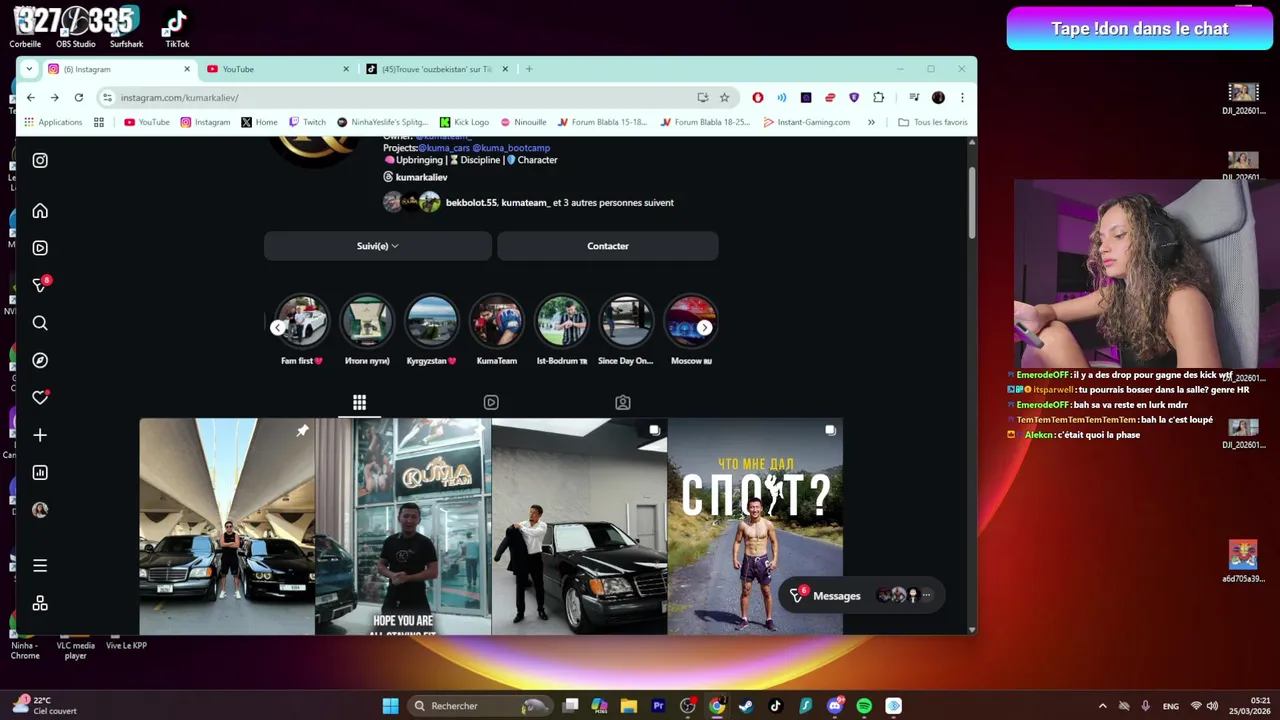
Task: Open the hamburger More menu in the sidebar
Action: pos(40,566)
